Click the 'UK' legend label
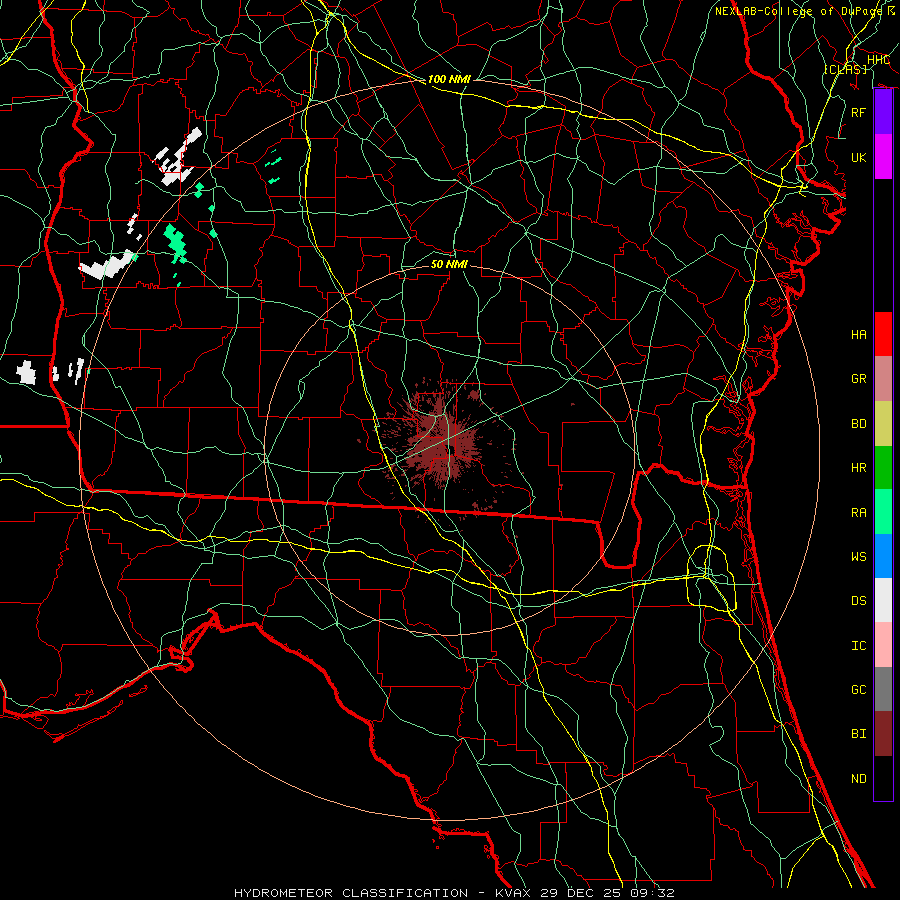 [x=859, y=157]
